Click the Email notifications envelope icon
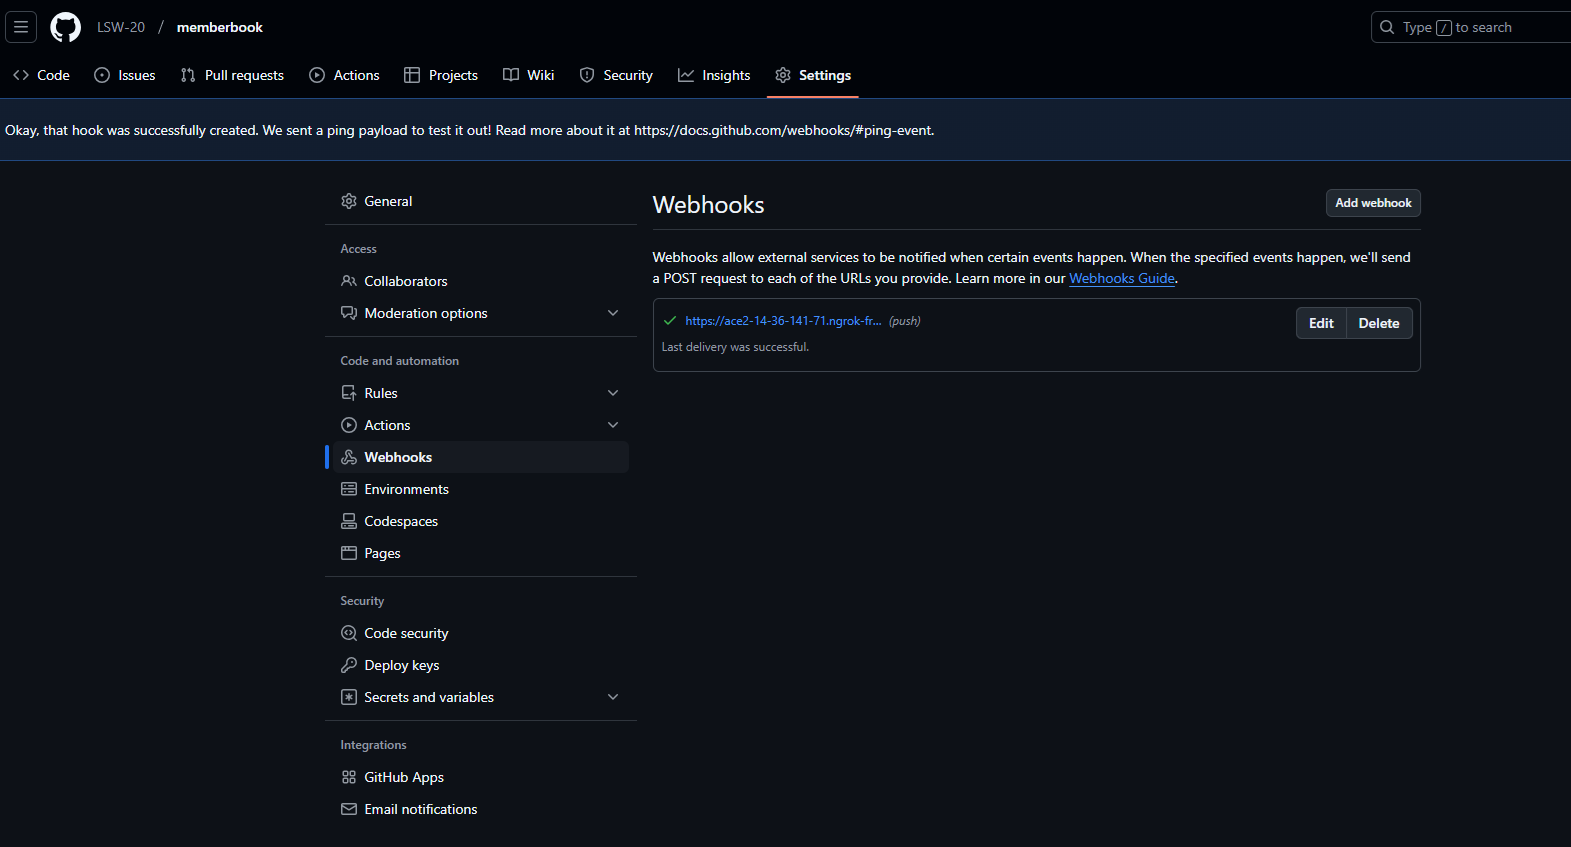This screenshot has width=1571, height=847. [349, 809]
